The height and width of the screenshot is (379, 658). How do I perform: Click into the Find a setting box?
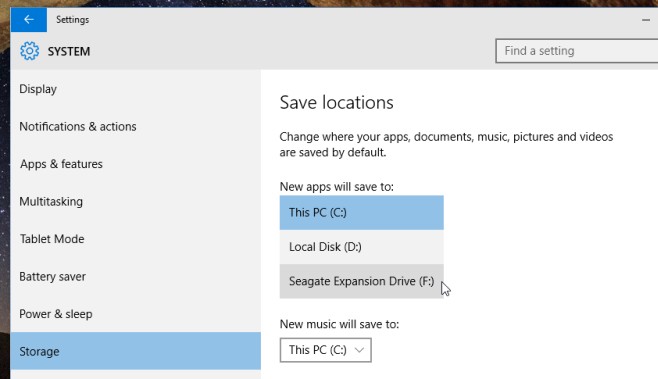[577, 51]
